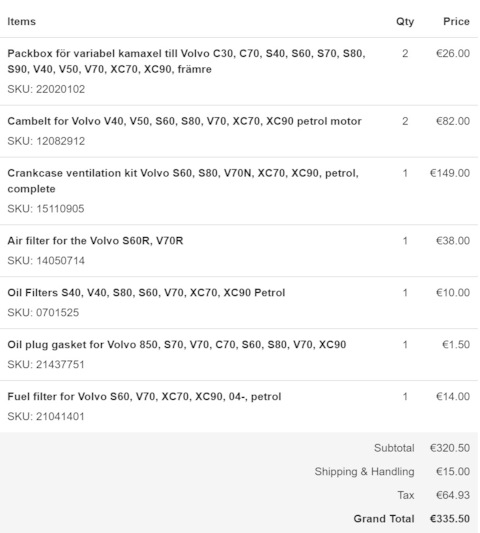Click the Price column header
480x533 pixels.
point(456,21)
